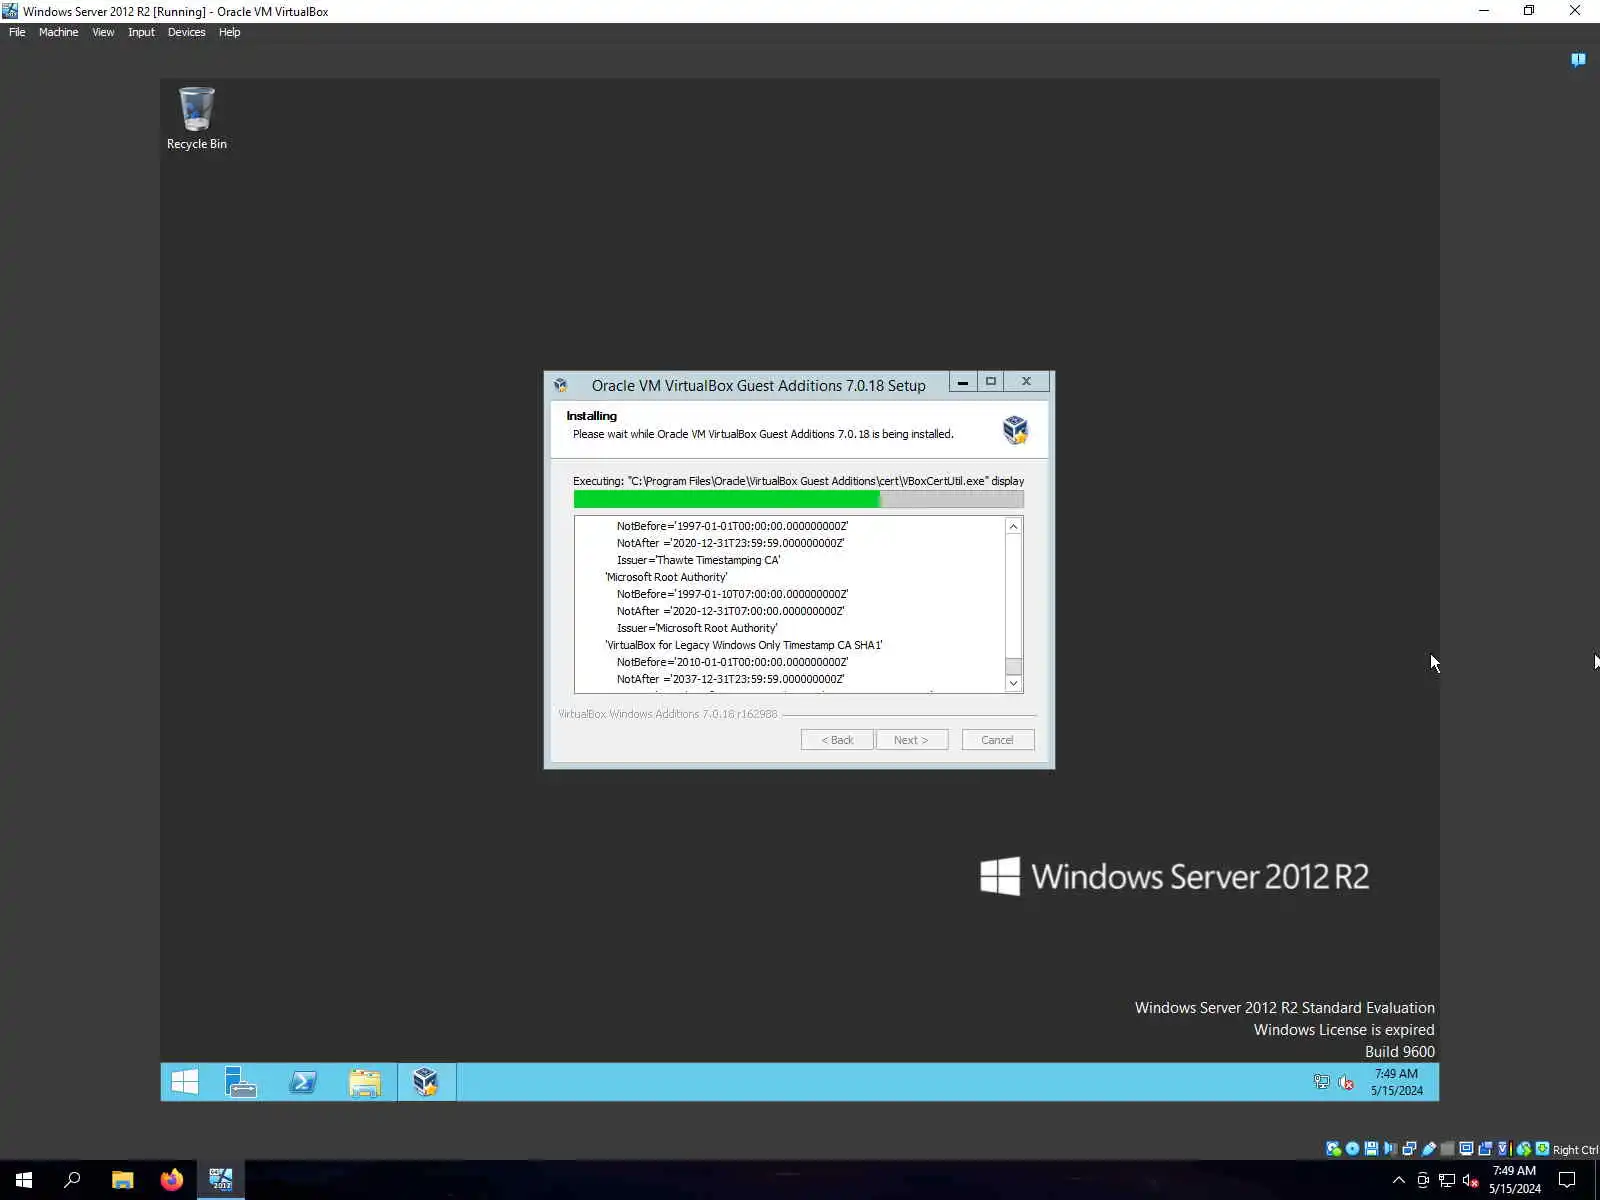Screen dimensions: 1600x1200
Task: Open the Devices menu
Action: tap(186, 32)
